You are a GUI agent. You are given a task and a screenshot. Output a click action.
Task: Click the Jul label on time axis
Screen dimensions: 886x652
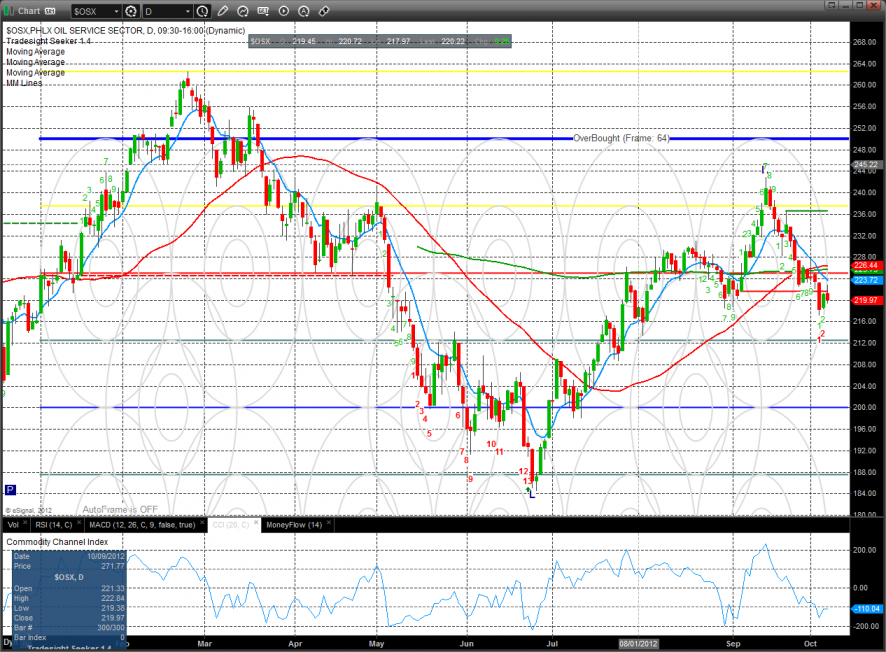552,644
